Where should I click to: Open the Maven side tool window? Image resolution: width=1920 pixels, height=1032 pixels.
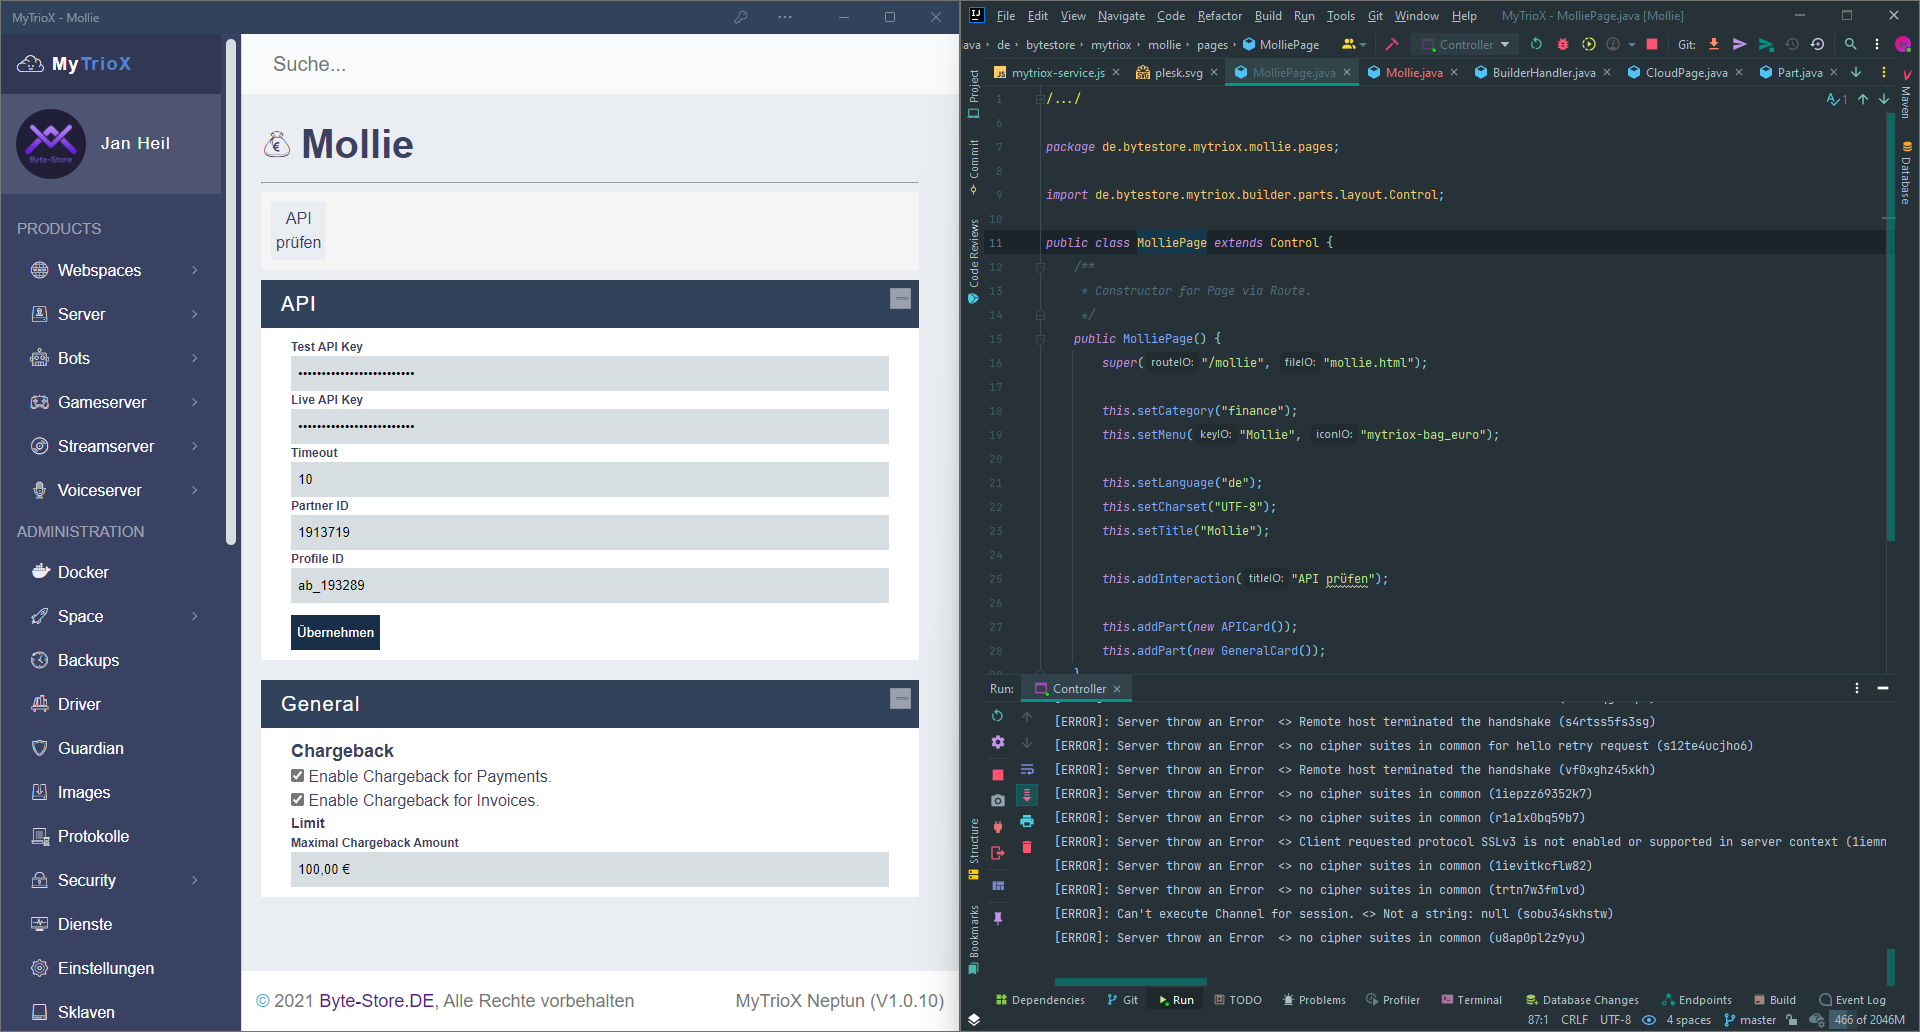tap(1906, 95)
